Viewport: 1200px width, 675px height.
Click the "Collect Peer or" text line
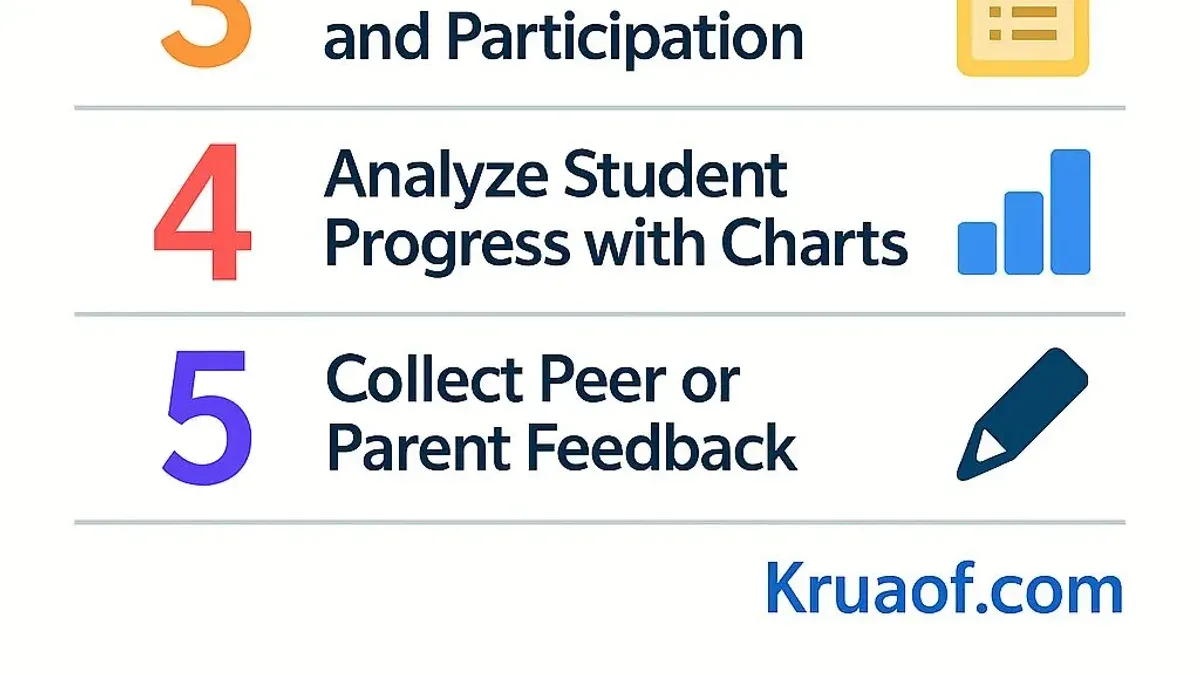533,380
